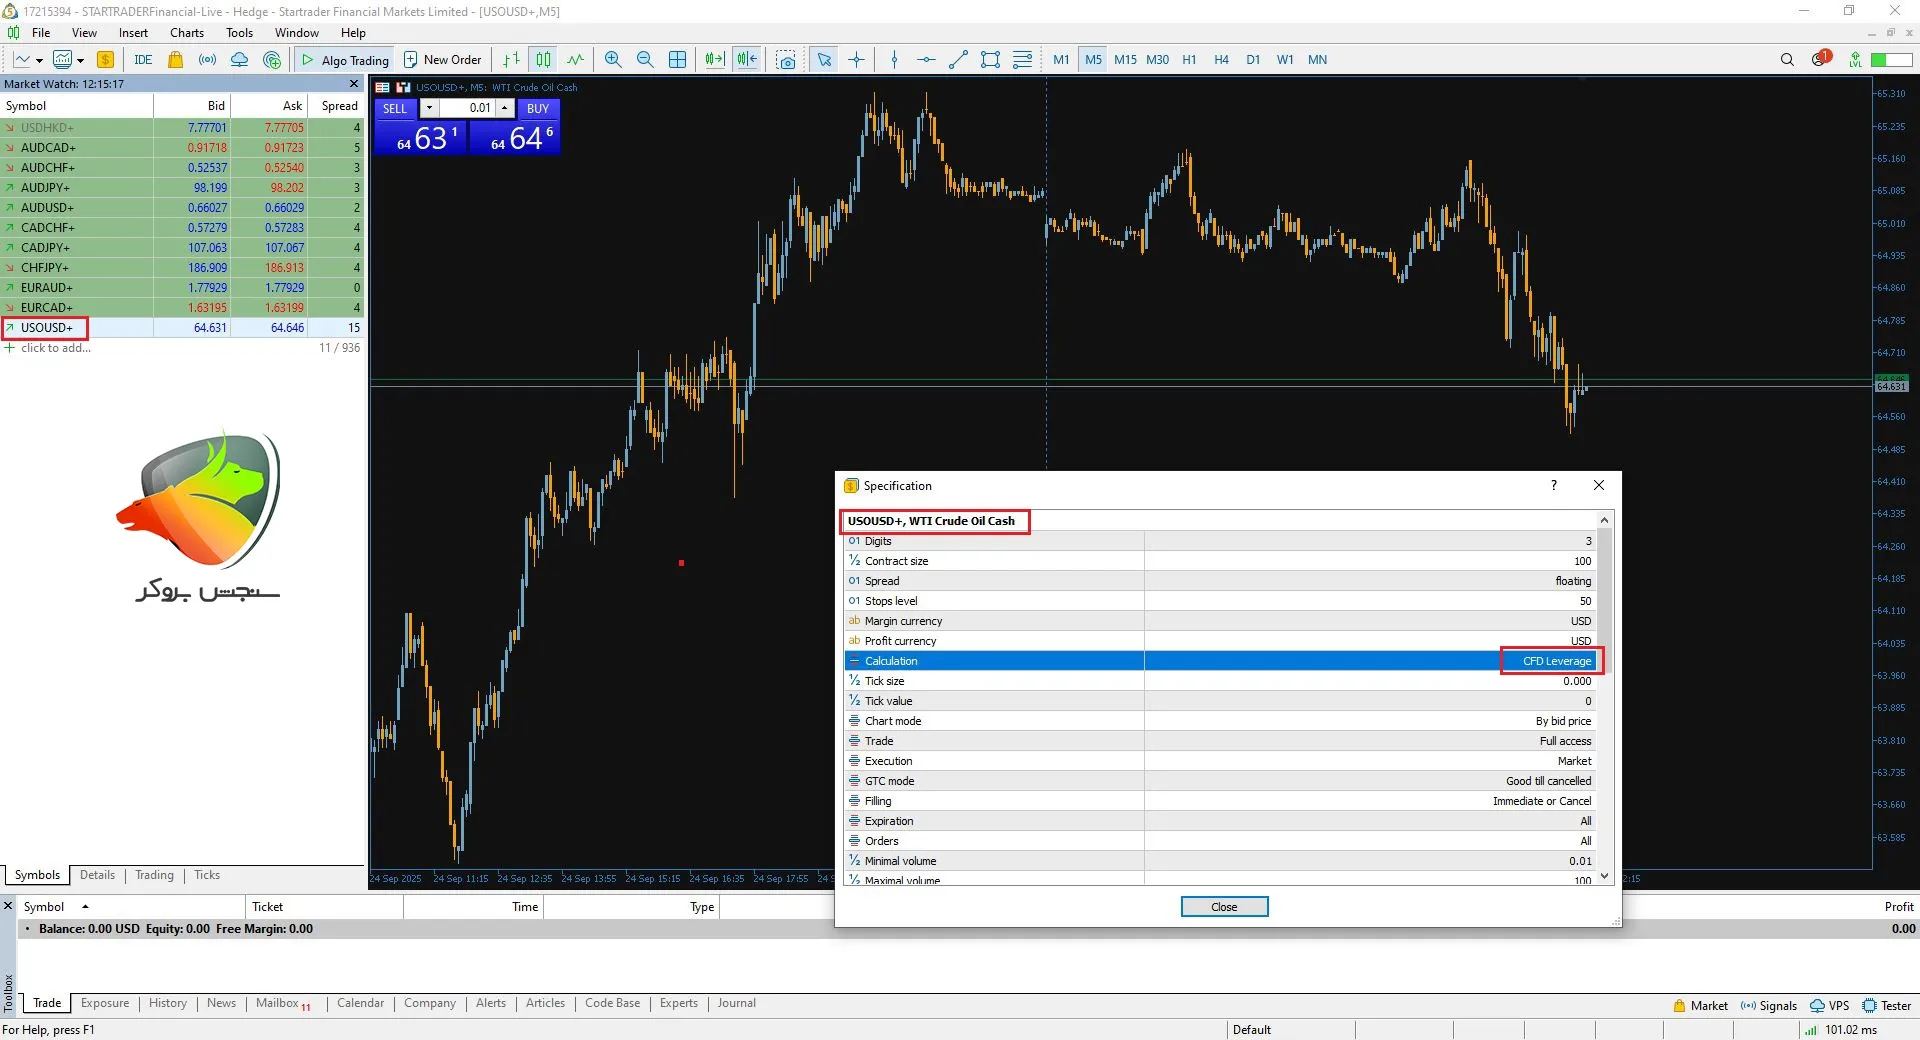Click the chart screenshot camera icon
This screenshot has width=1920, height=1040.
[787, 60]
